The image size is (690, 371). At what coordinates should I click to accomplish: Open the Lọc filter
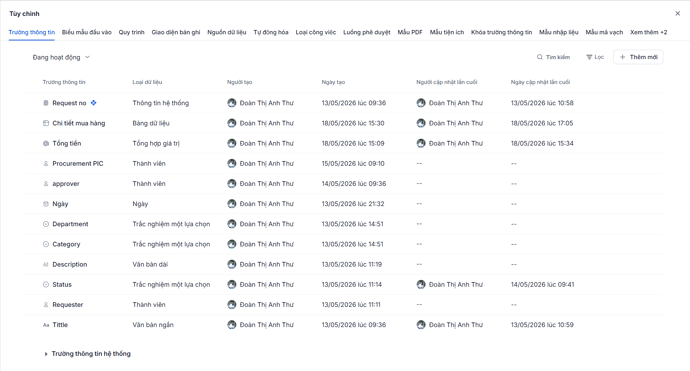(595, 57)
